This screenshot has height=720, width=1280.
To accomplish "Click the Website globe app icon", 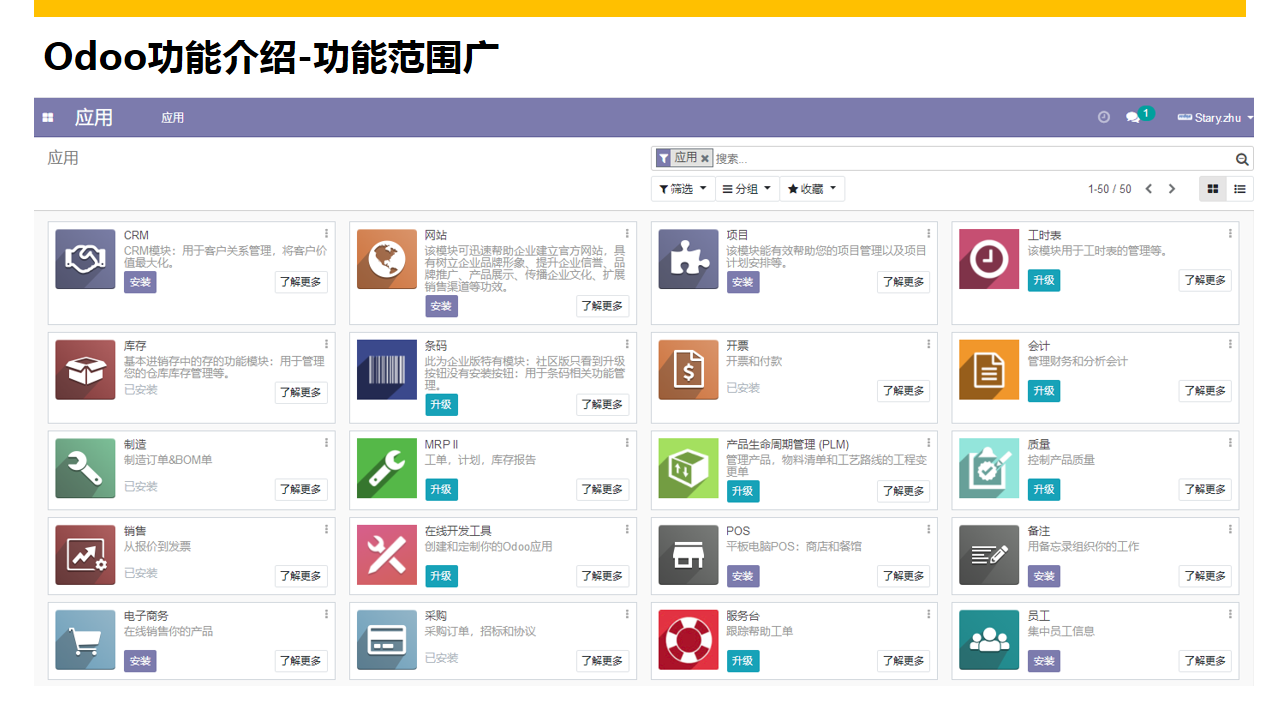I will click(x=387, y=259).
